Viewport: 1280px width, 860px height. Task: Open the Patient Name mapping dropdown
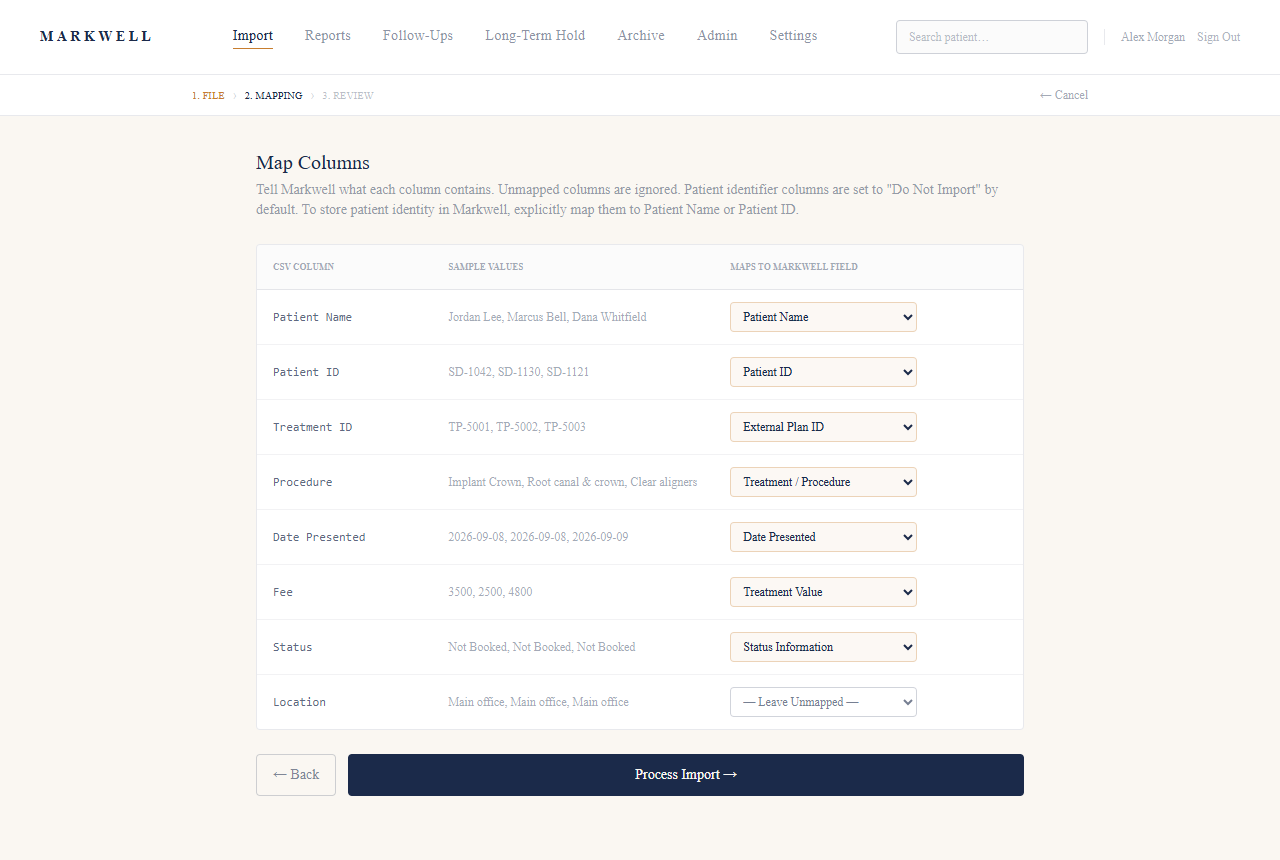tap(823, 317)
